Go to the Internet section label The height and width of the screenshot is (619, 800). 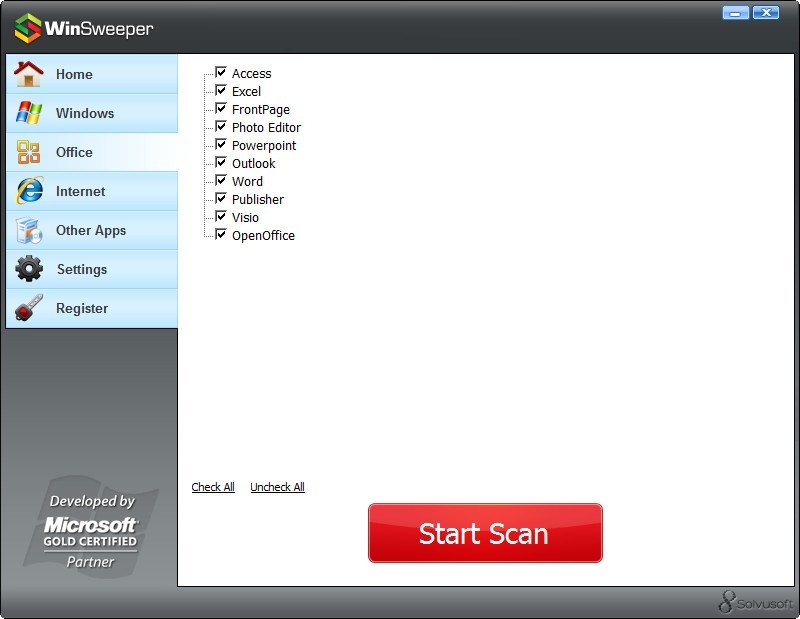coord(81,191)
